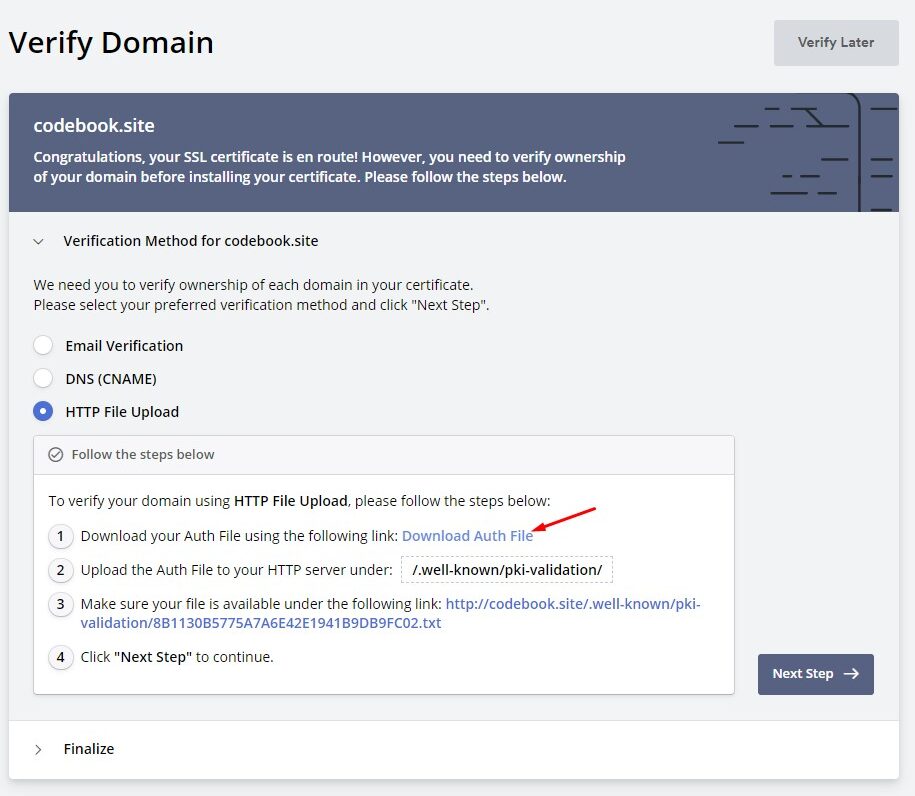This screenshot has width=915, height=796.
Task: Expand the Finalize section chevron
Action: point(39,749)
